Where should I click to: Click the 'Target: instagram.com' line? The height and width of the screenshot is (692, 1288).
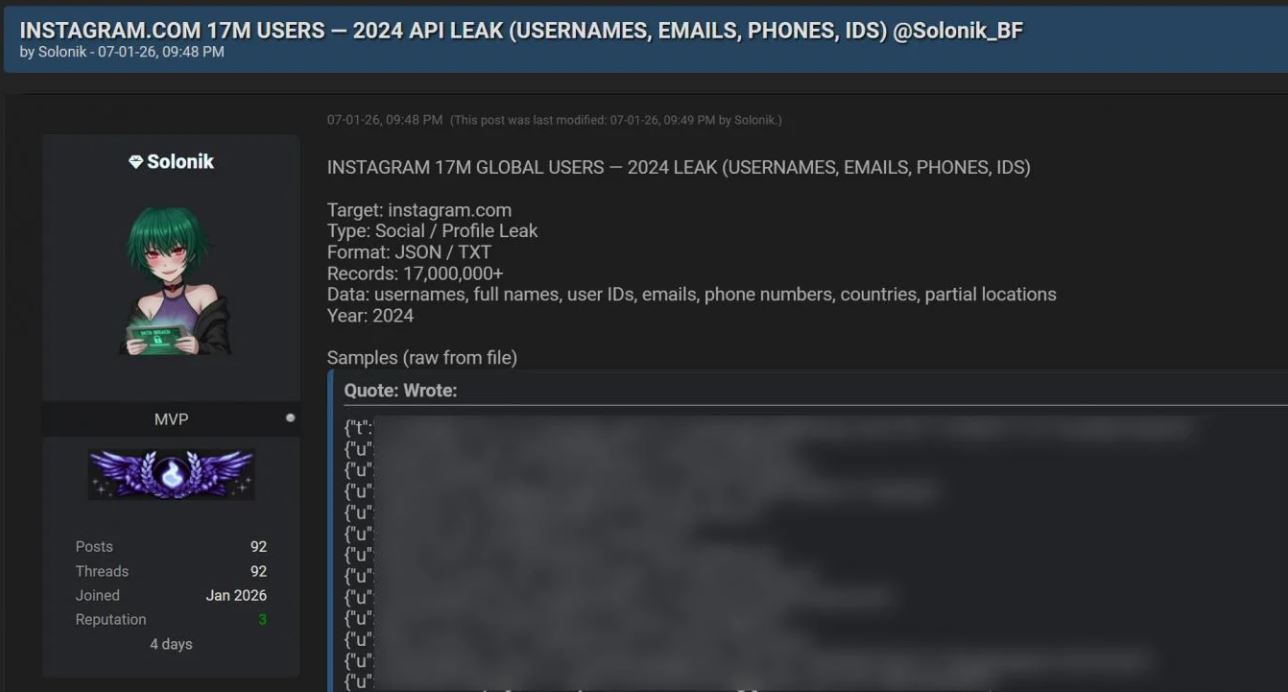pos(419,210)
